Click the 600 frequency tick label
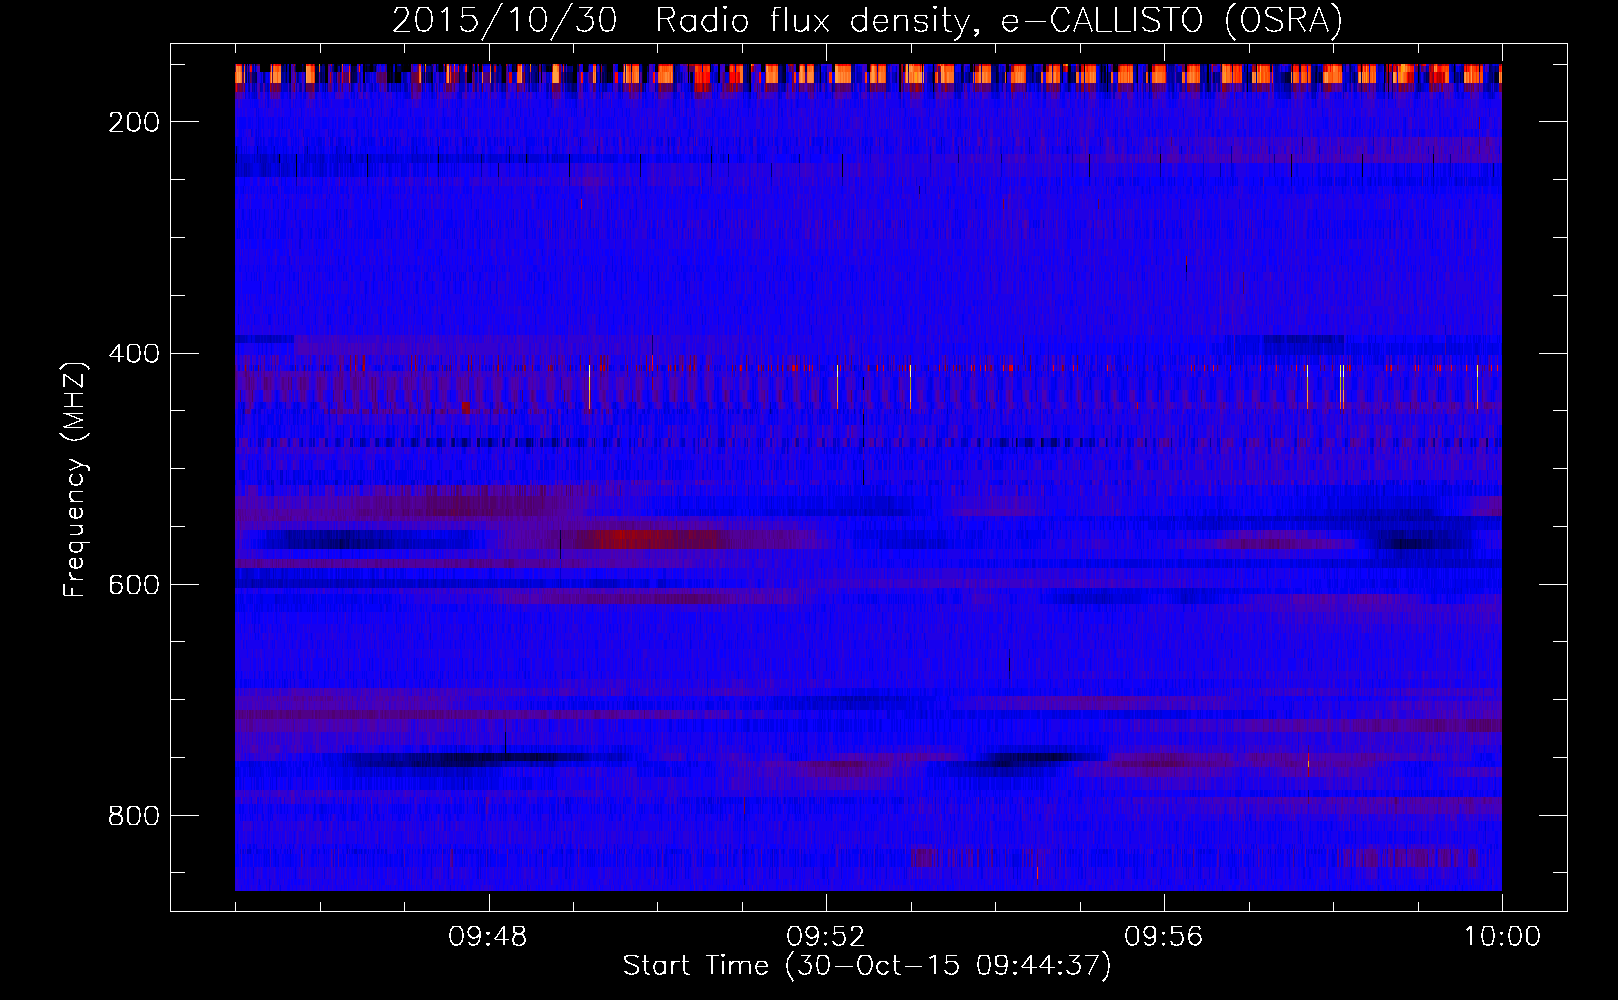1618x1000 pixels. 134,585
